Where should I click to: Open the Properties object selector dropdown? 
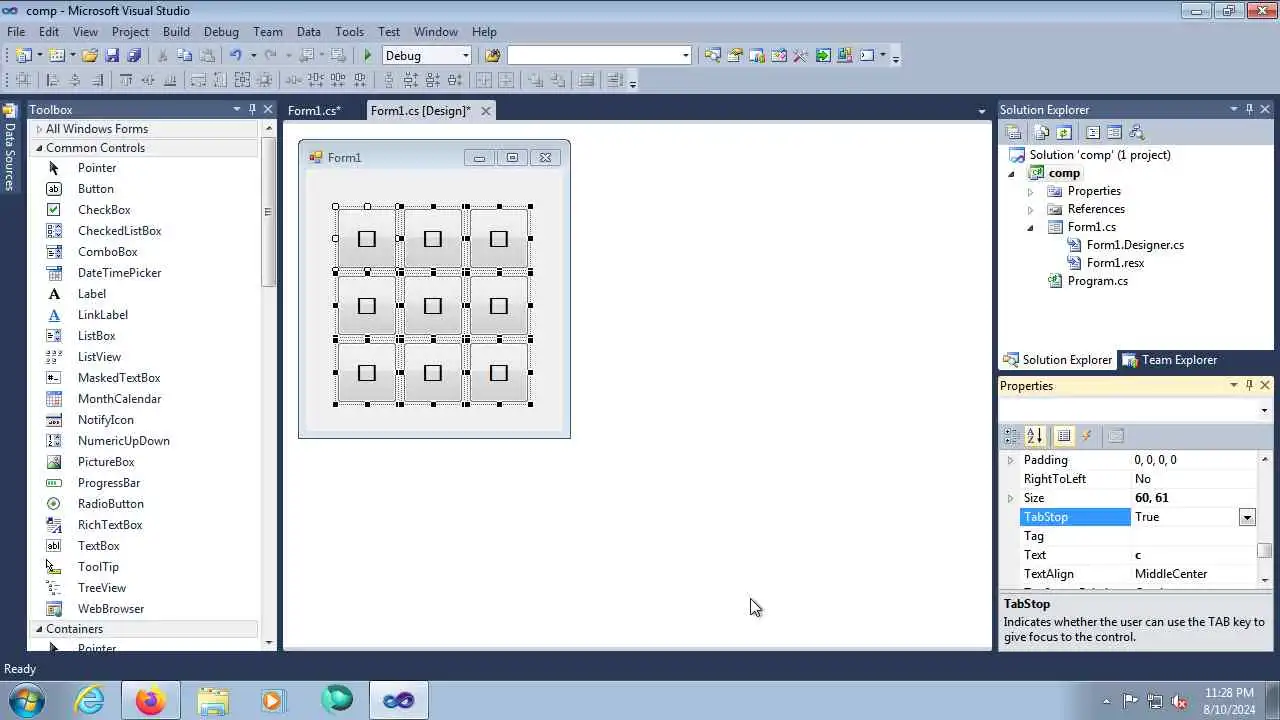coord(1264,410)
